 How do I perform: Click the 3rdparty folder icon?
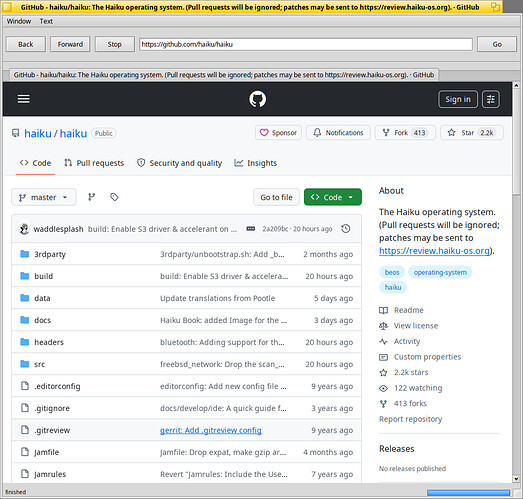[x=25, y=254]
